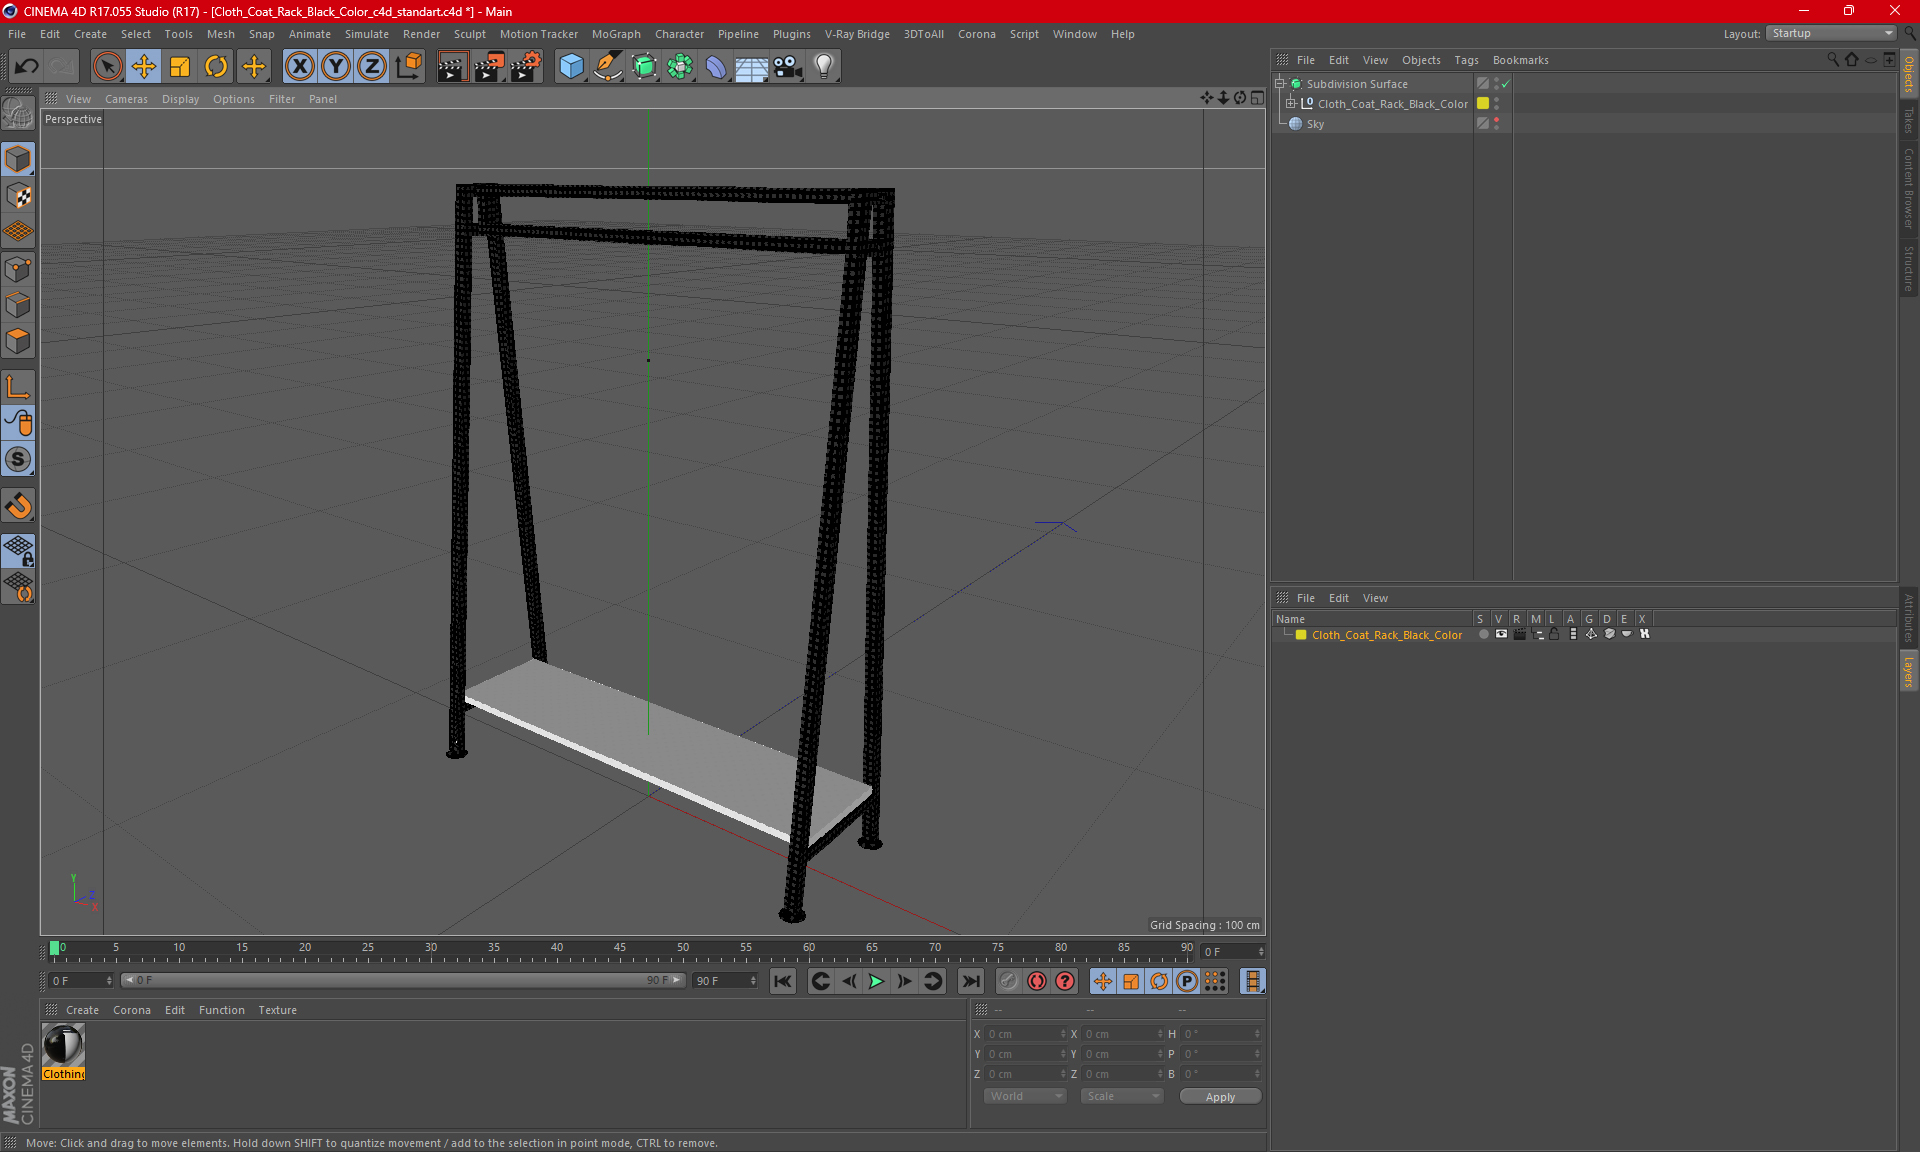This screenshot has width=1920, height=1152.
Task: Add a Cube primitive object
Action: point(571,67)
